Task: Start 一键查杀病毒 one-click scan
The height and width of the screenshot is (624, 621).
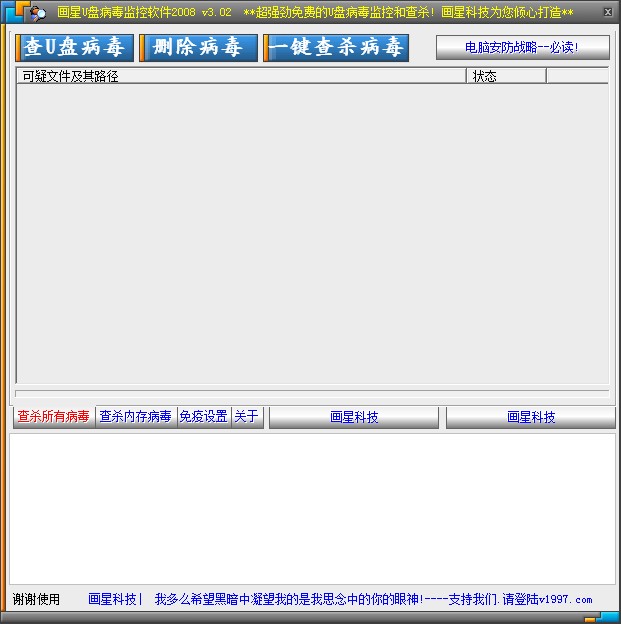Action: (336, 48)
